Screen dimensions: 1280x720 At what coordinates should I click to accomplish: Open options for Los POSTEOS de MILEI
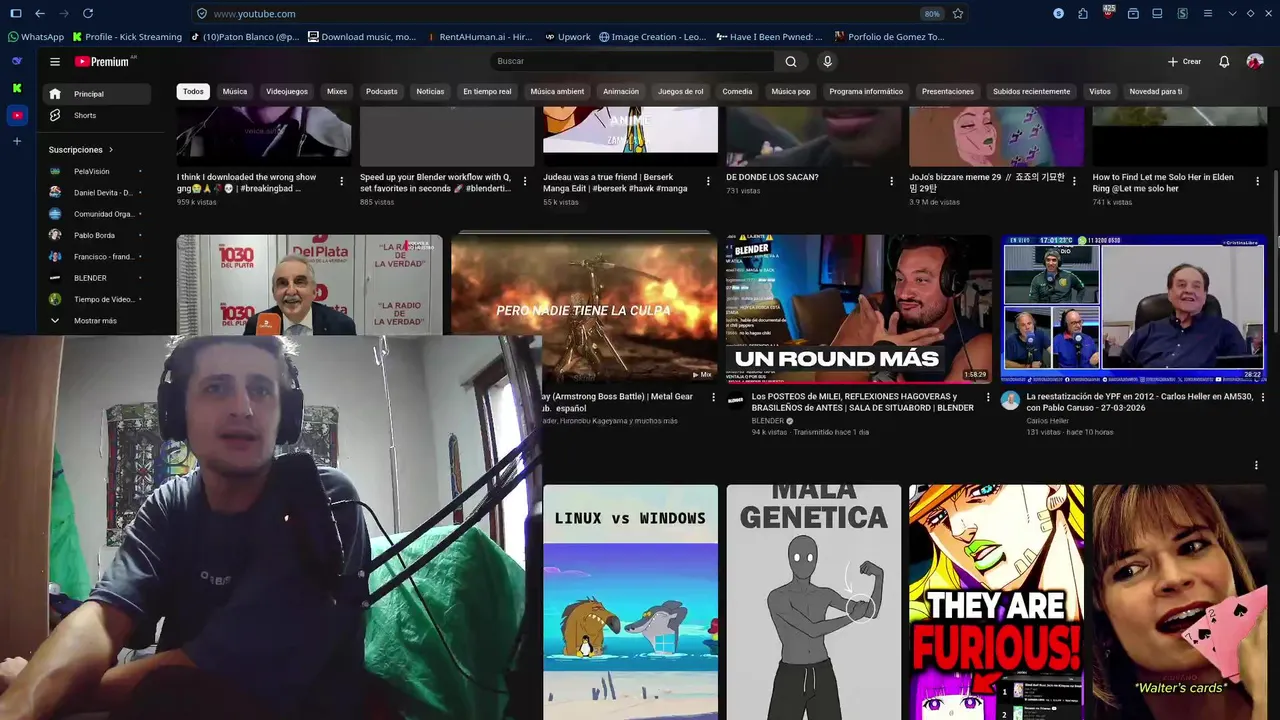coord(988,398)
